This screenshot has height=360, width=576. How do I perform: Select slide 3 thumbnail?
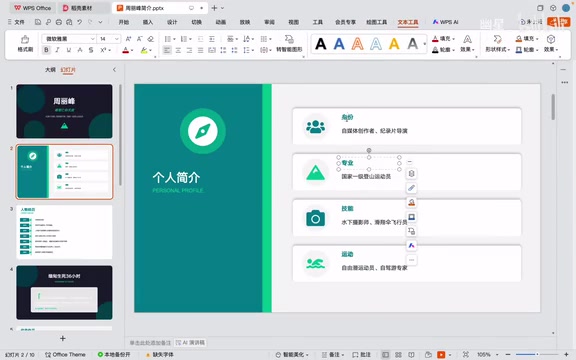64,232
